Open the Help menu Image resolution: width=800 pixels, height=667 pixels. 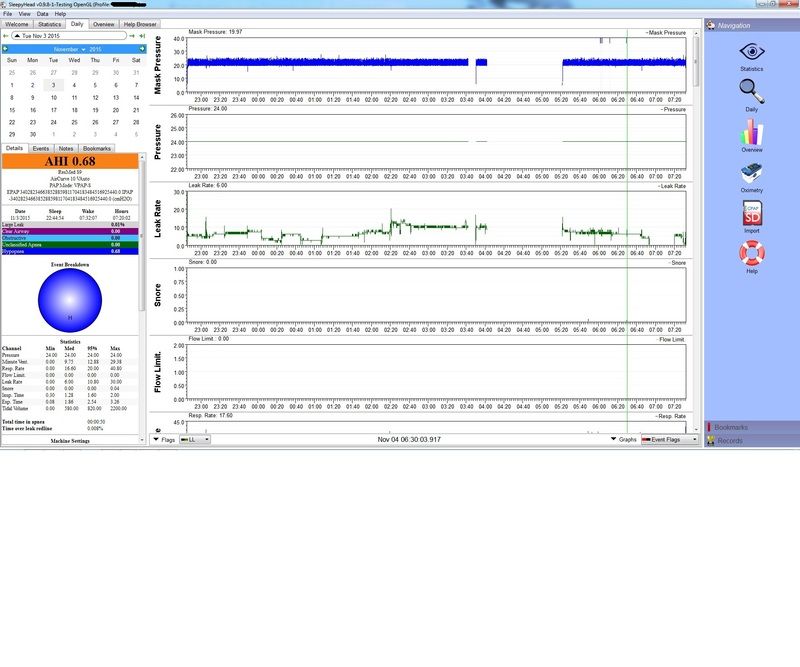pyautogui.click(x=60, y=14)
